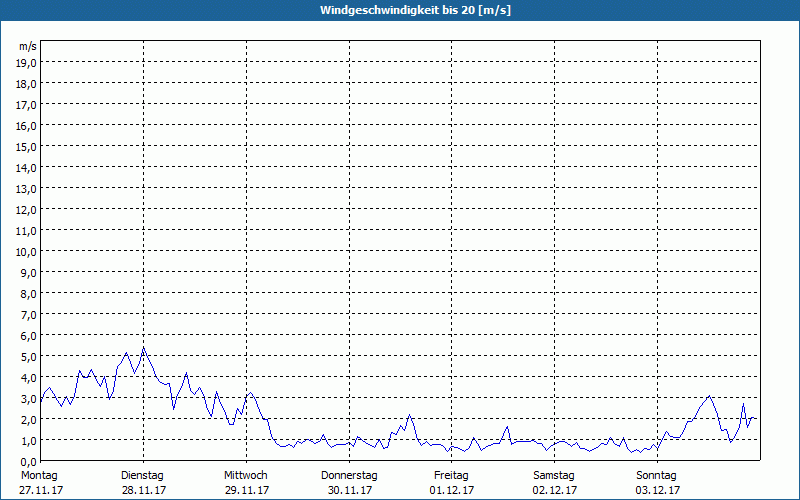800x500 pixels.
Task: Click the 16,0 y-axis label
Action: (x=27, y=126)
